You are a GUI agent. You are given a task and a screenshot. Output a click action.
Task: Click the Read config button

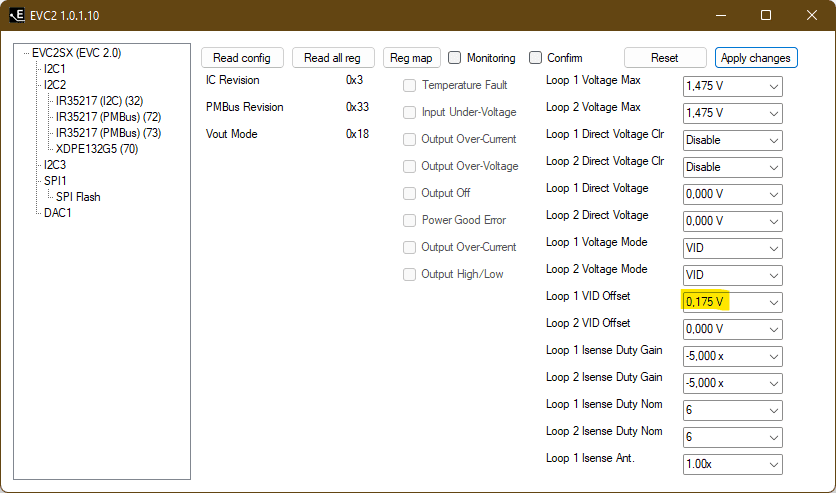click(x=242, y=58)
